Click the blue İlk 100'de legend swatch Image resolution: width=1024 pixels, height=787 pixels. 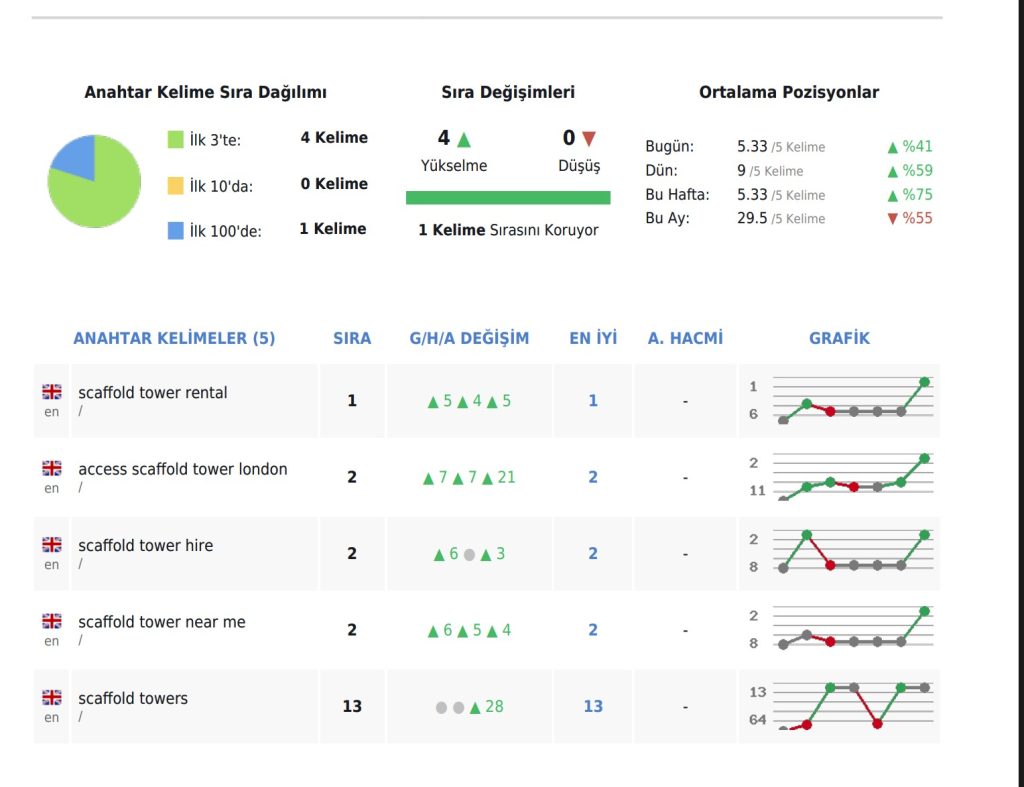[x=176, y=231]
